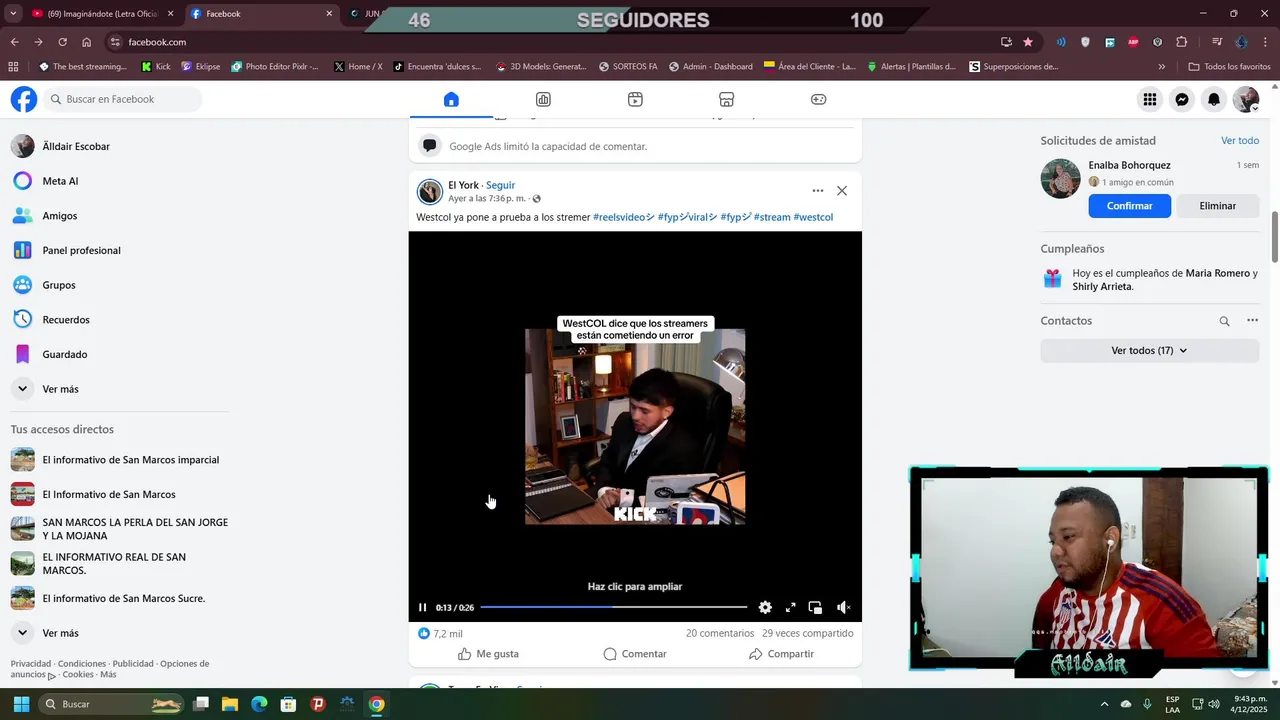Open the Marketplace store icon in top nav

pos(727,99)
